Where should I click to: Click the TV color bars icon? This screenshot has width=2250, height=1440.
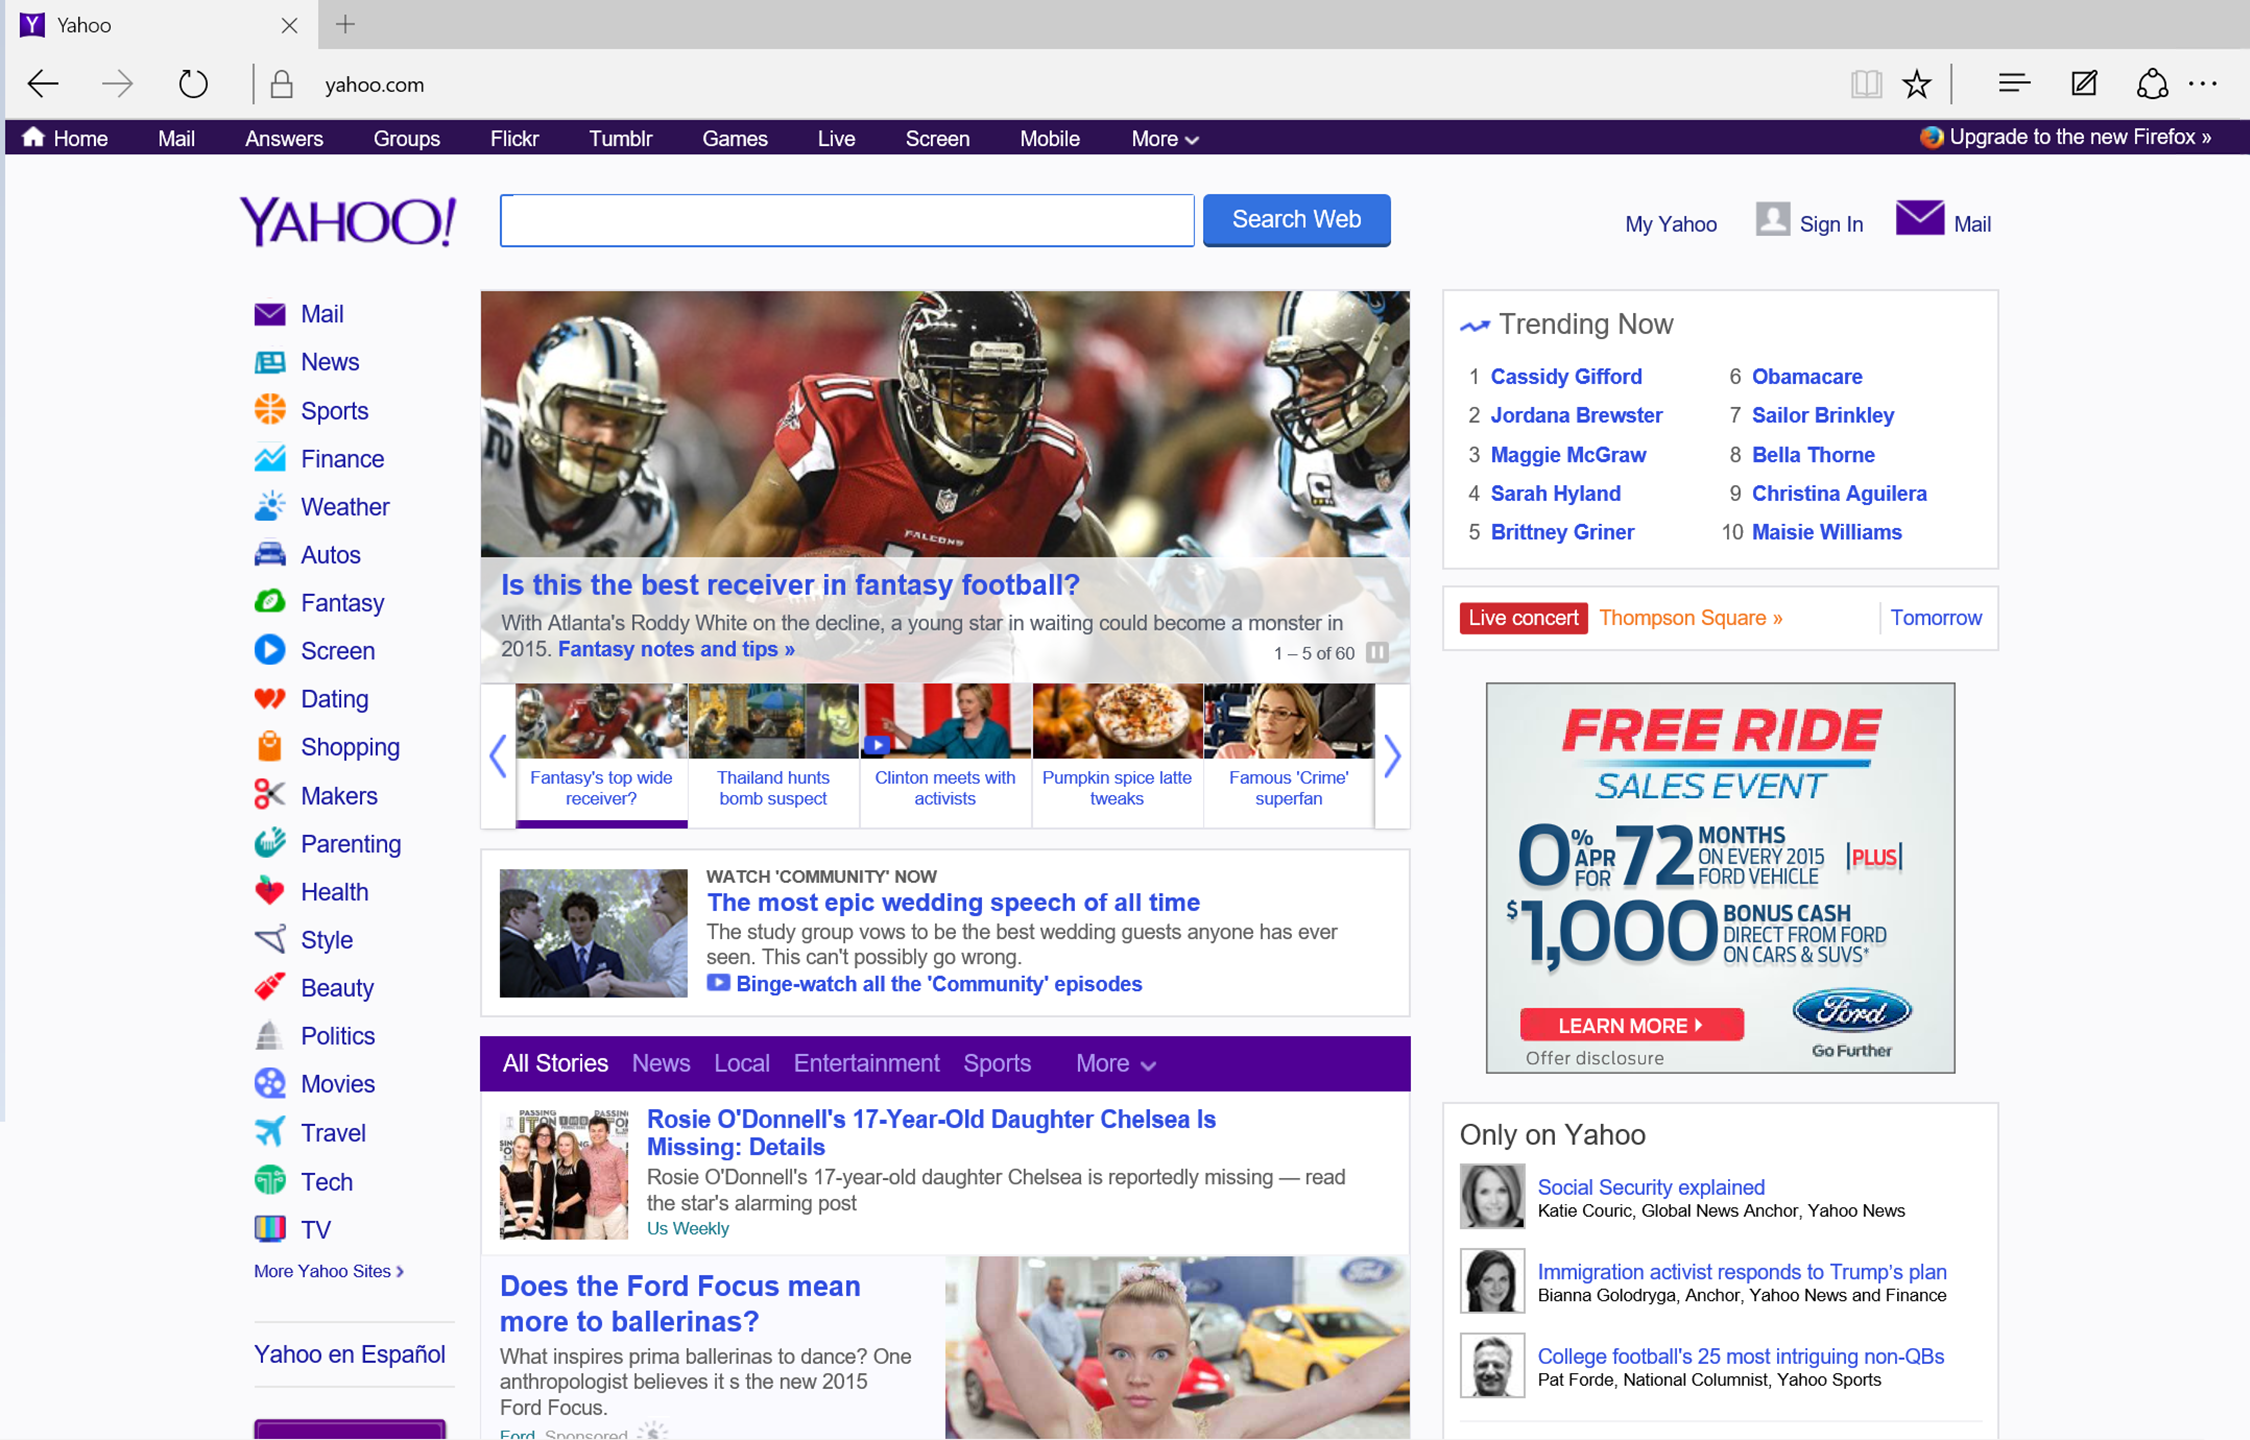[269, 1228]
